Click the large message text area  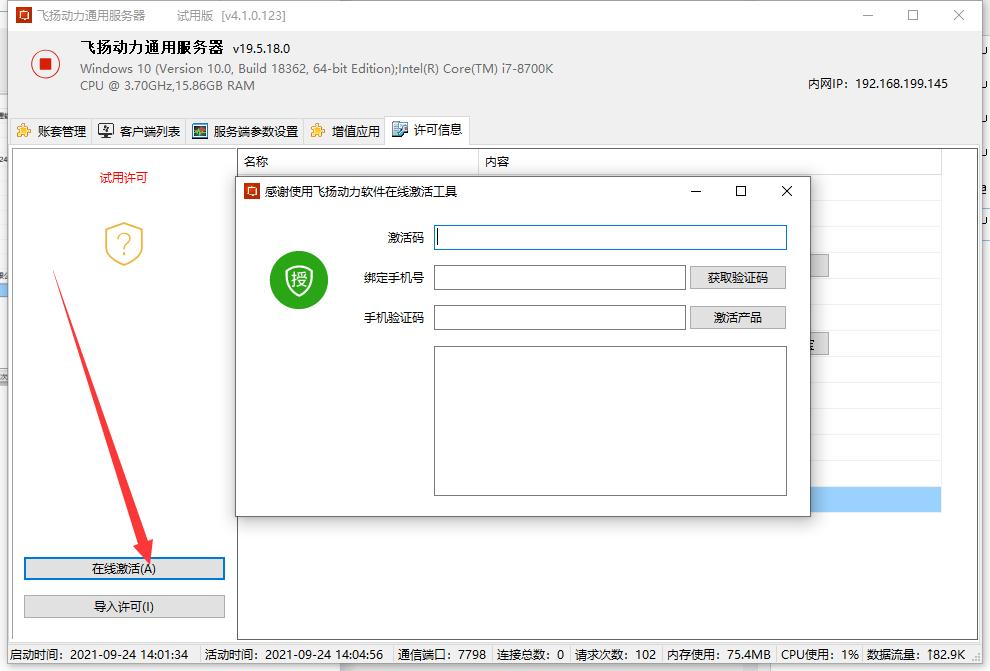(x=610, y=420)
